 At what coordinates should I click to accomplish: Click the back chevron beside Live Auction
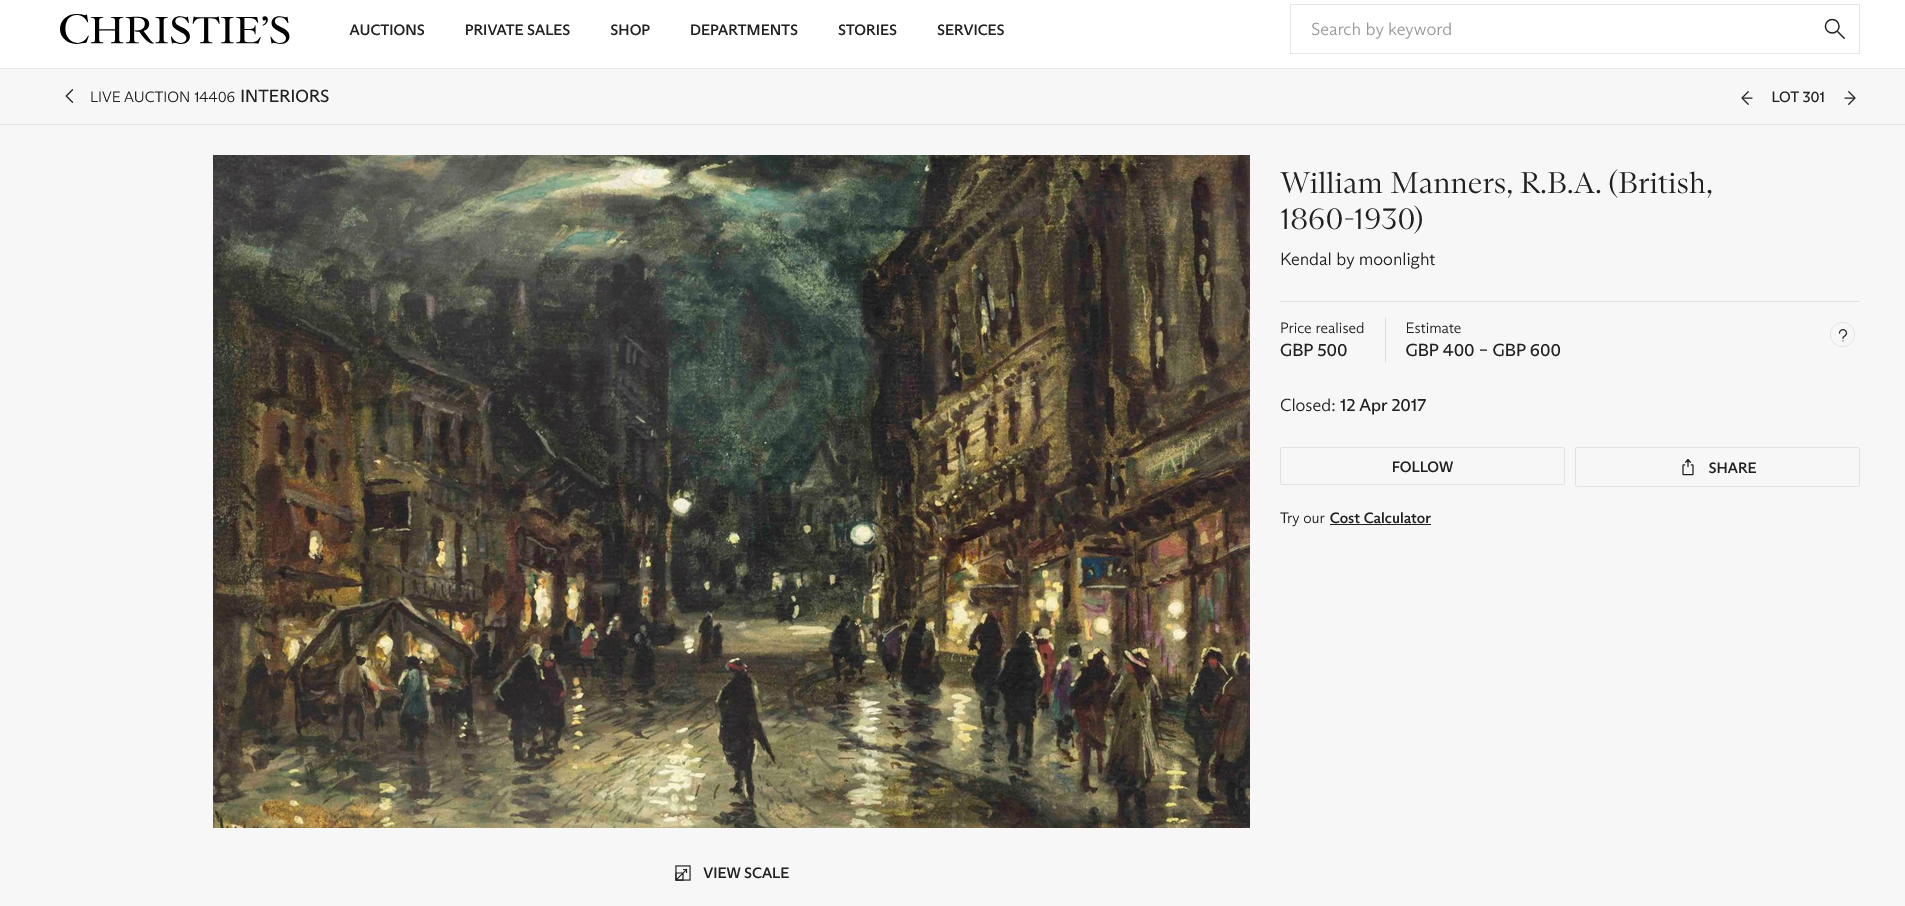point(69,96)
